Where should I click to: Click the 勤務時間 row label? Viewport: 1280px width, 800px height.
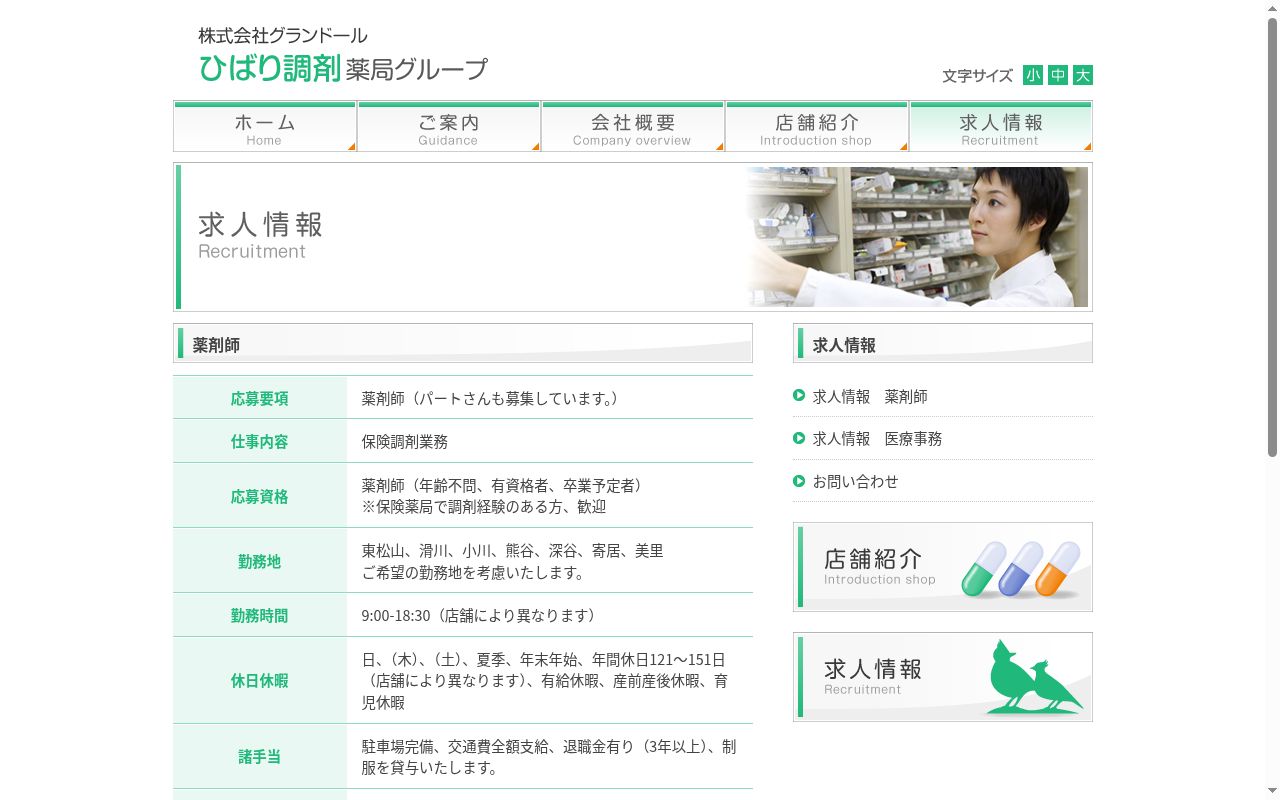click(x=260, y=615)
